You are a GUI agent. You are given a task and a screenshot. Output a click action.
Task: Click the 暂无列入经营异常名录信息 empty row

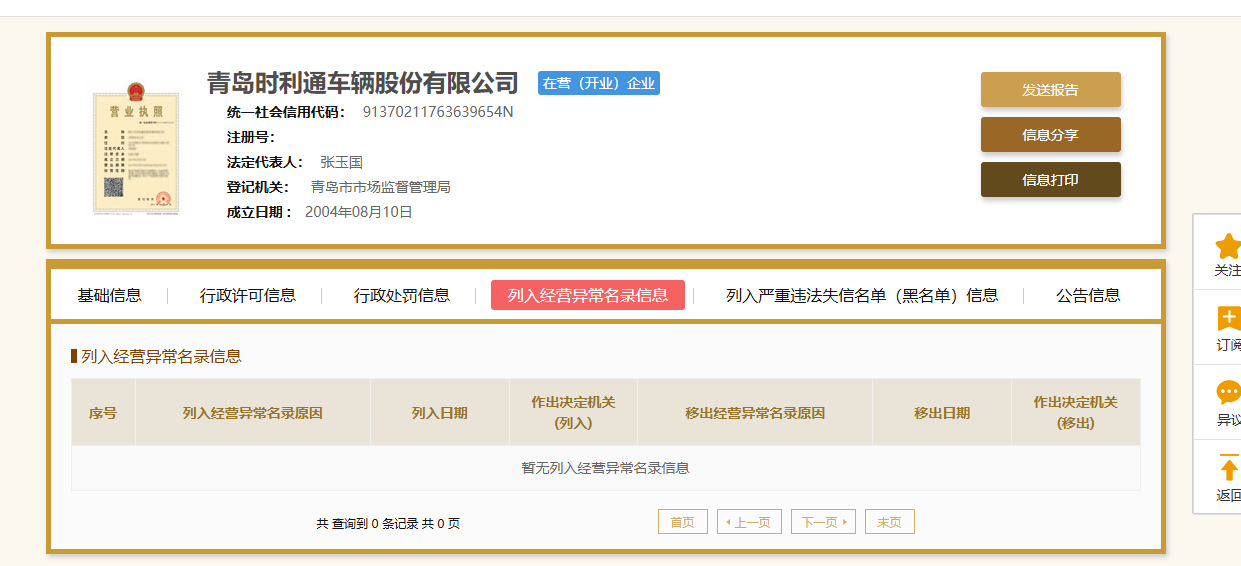click(606, 468)
